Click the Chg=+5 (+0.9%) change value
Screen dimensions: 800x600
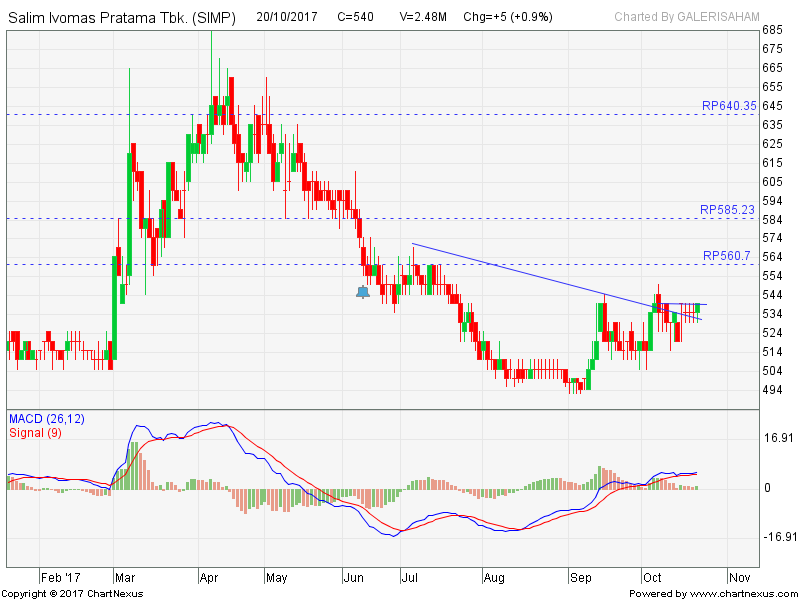pos(506,17)
